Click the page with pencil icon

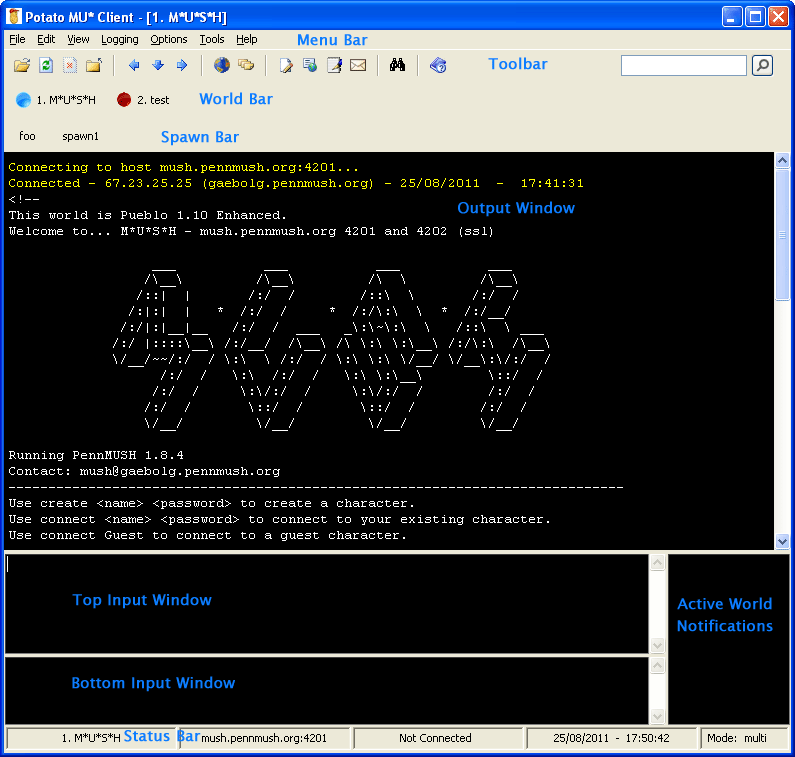[x=286, y=65]
